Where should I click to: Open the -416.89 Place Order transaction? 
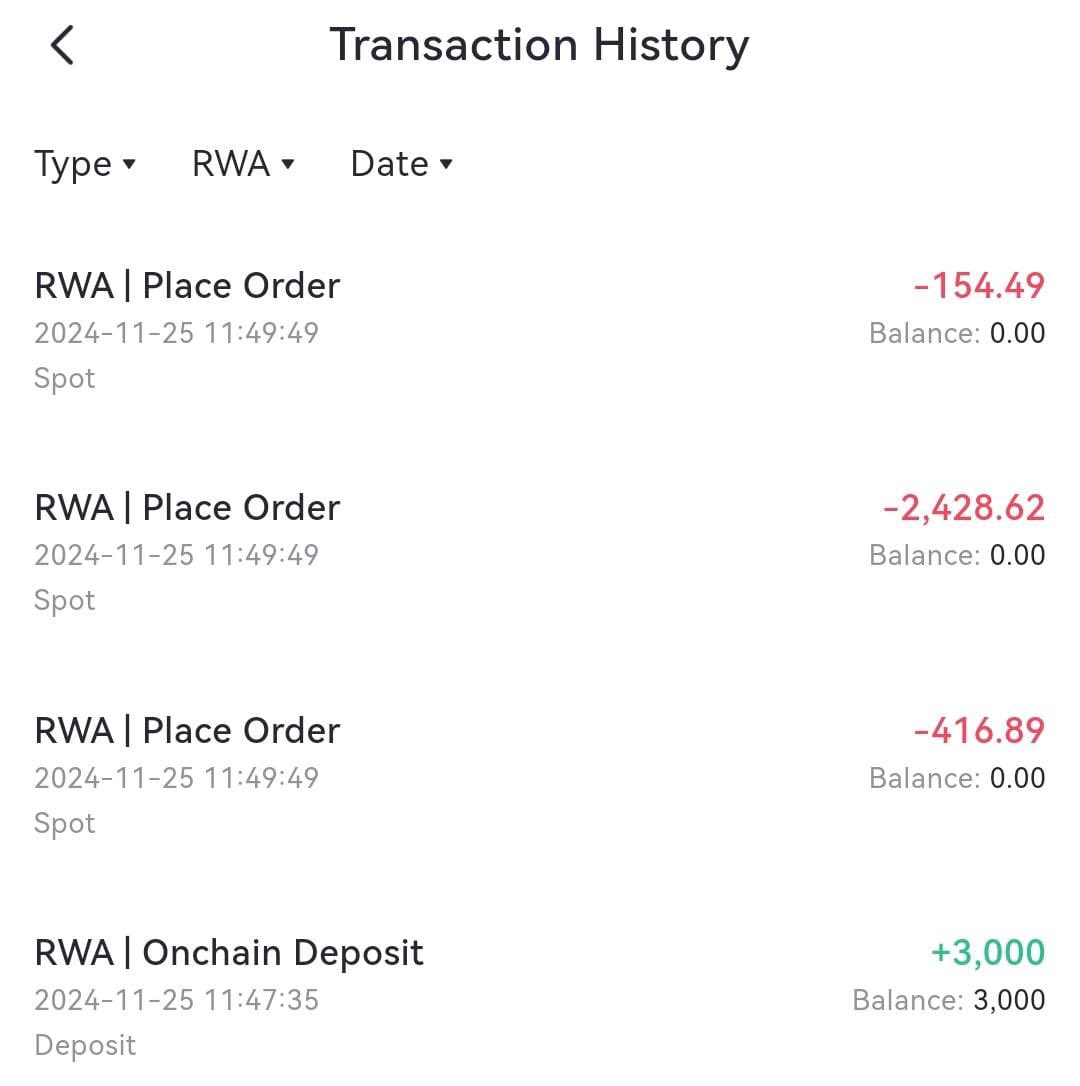[x=540, y=776]
